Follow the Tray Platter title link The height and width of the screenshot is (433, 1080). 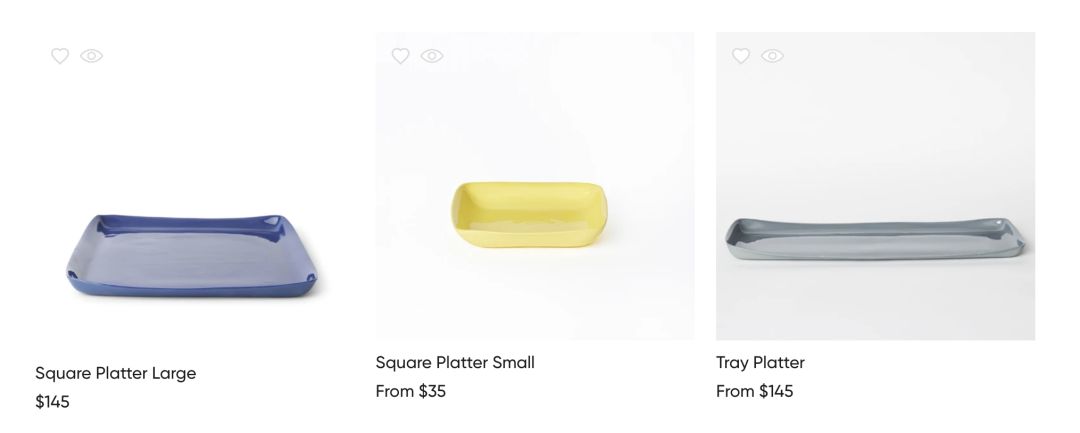pos(760,362)
